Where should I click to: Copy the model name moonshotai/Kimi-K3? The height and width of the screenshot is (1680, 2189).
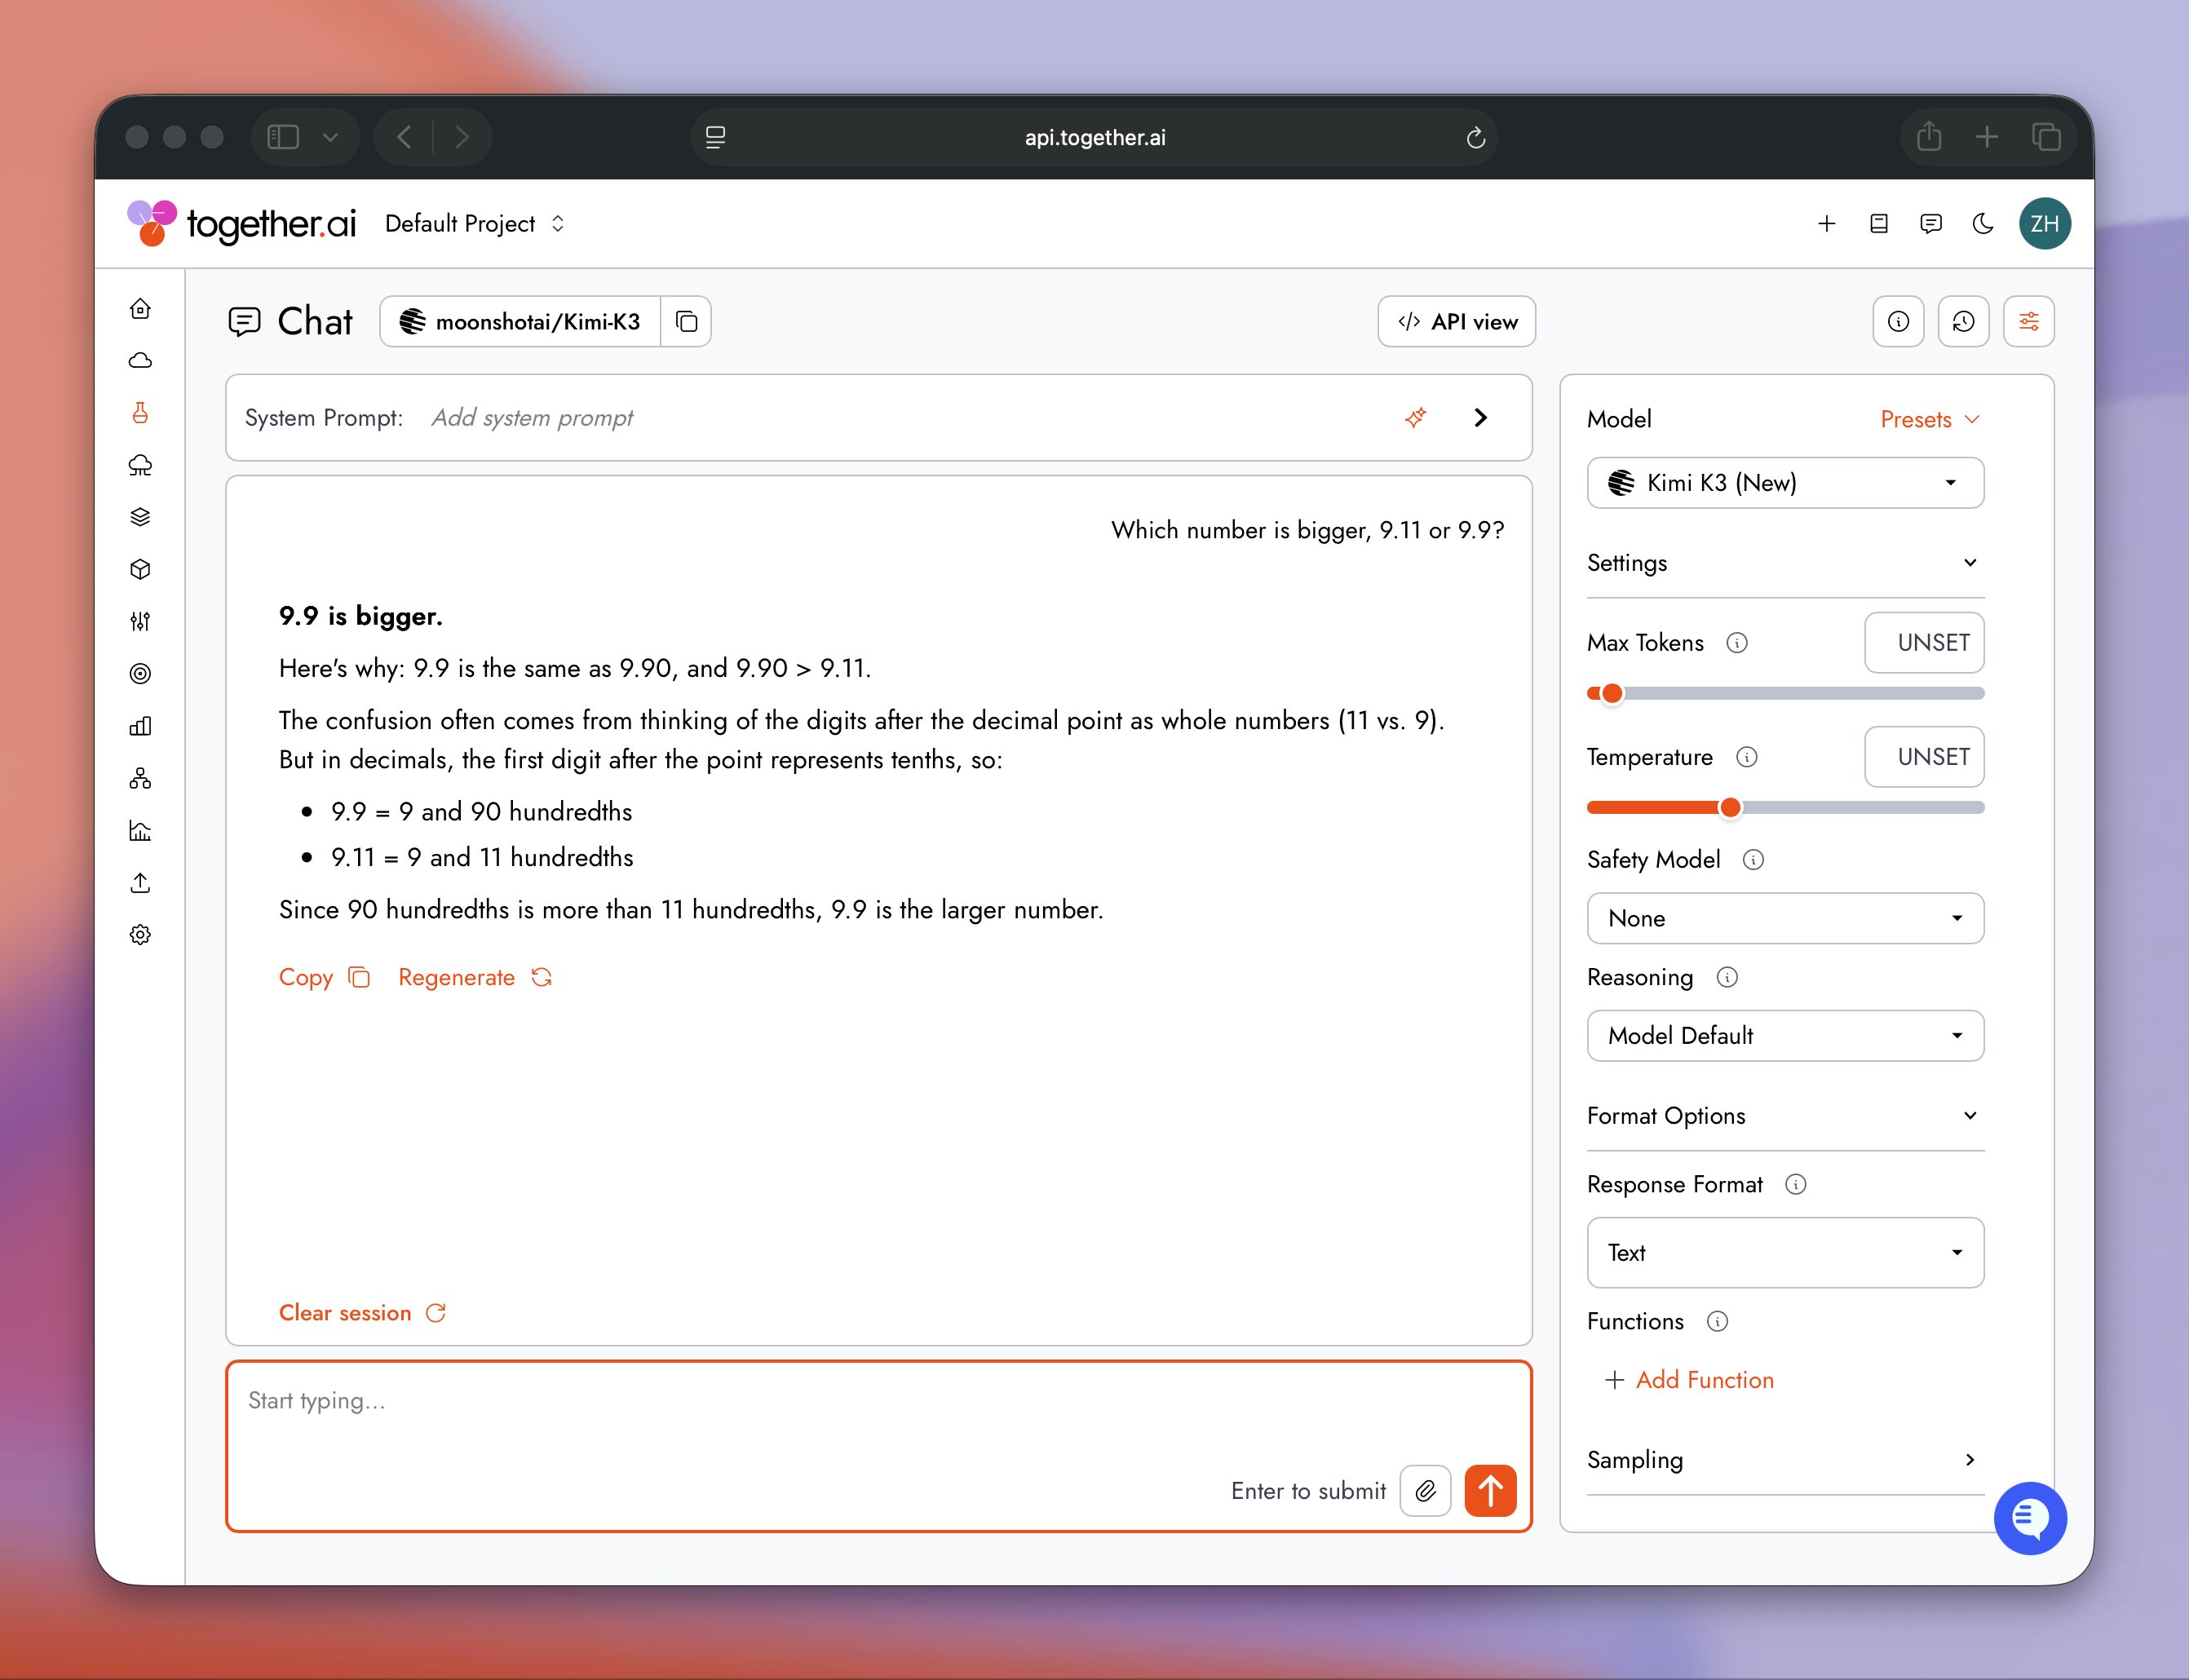(x=686, y=321)
